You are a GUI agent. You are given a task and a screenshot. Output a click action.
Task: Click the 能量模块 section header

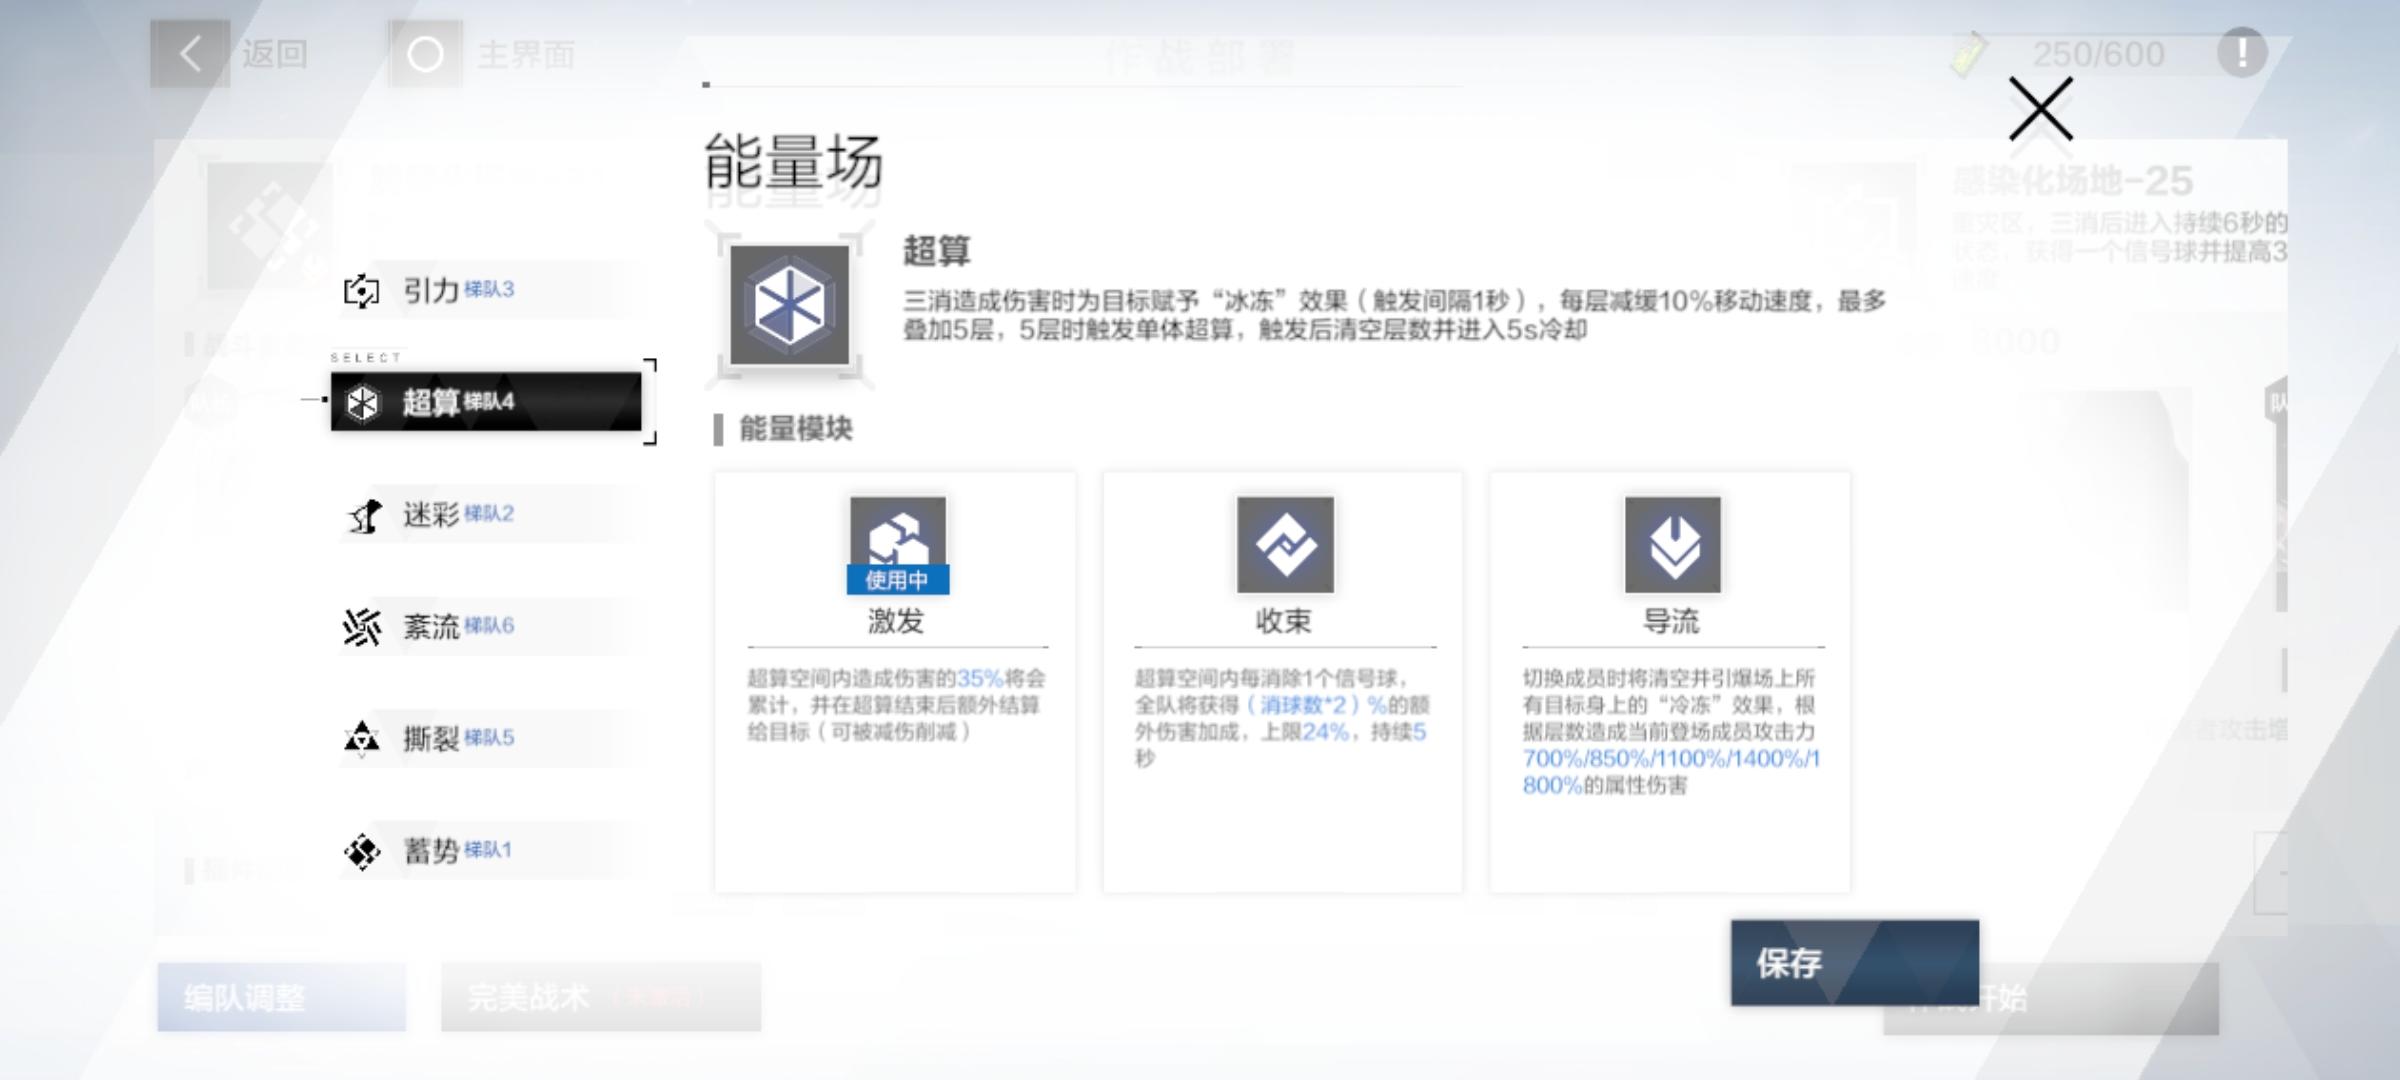pyautogui.click(x=795, y=429)
